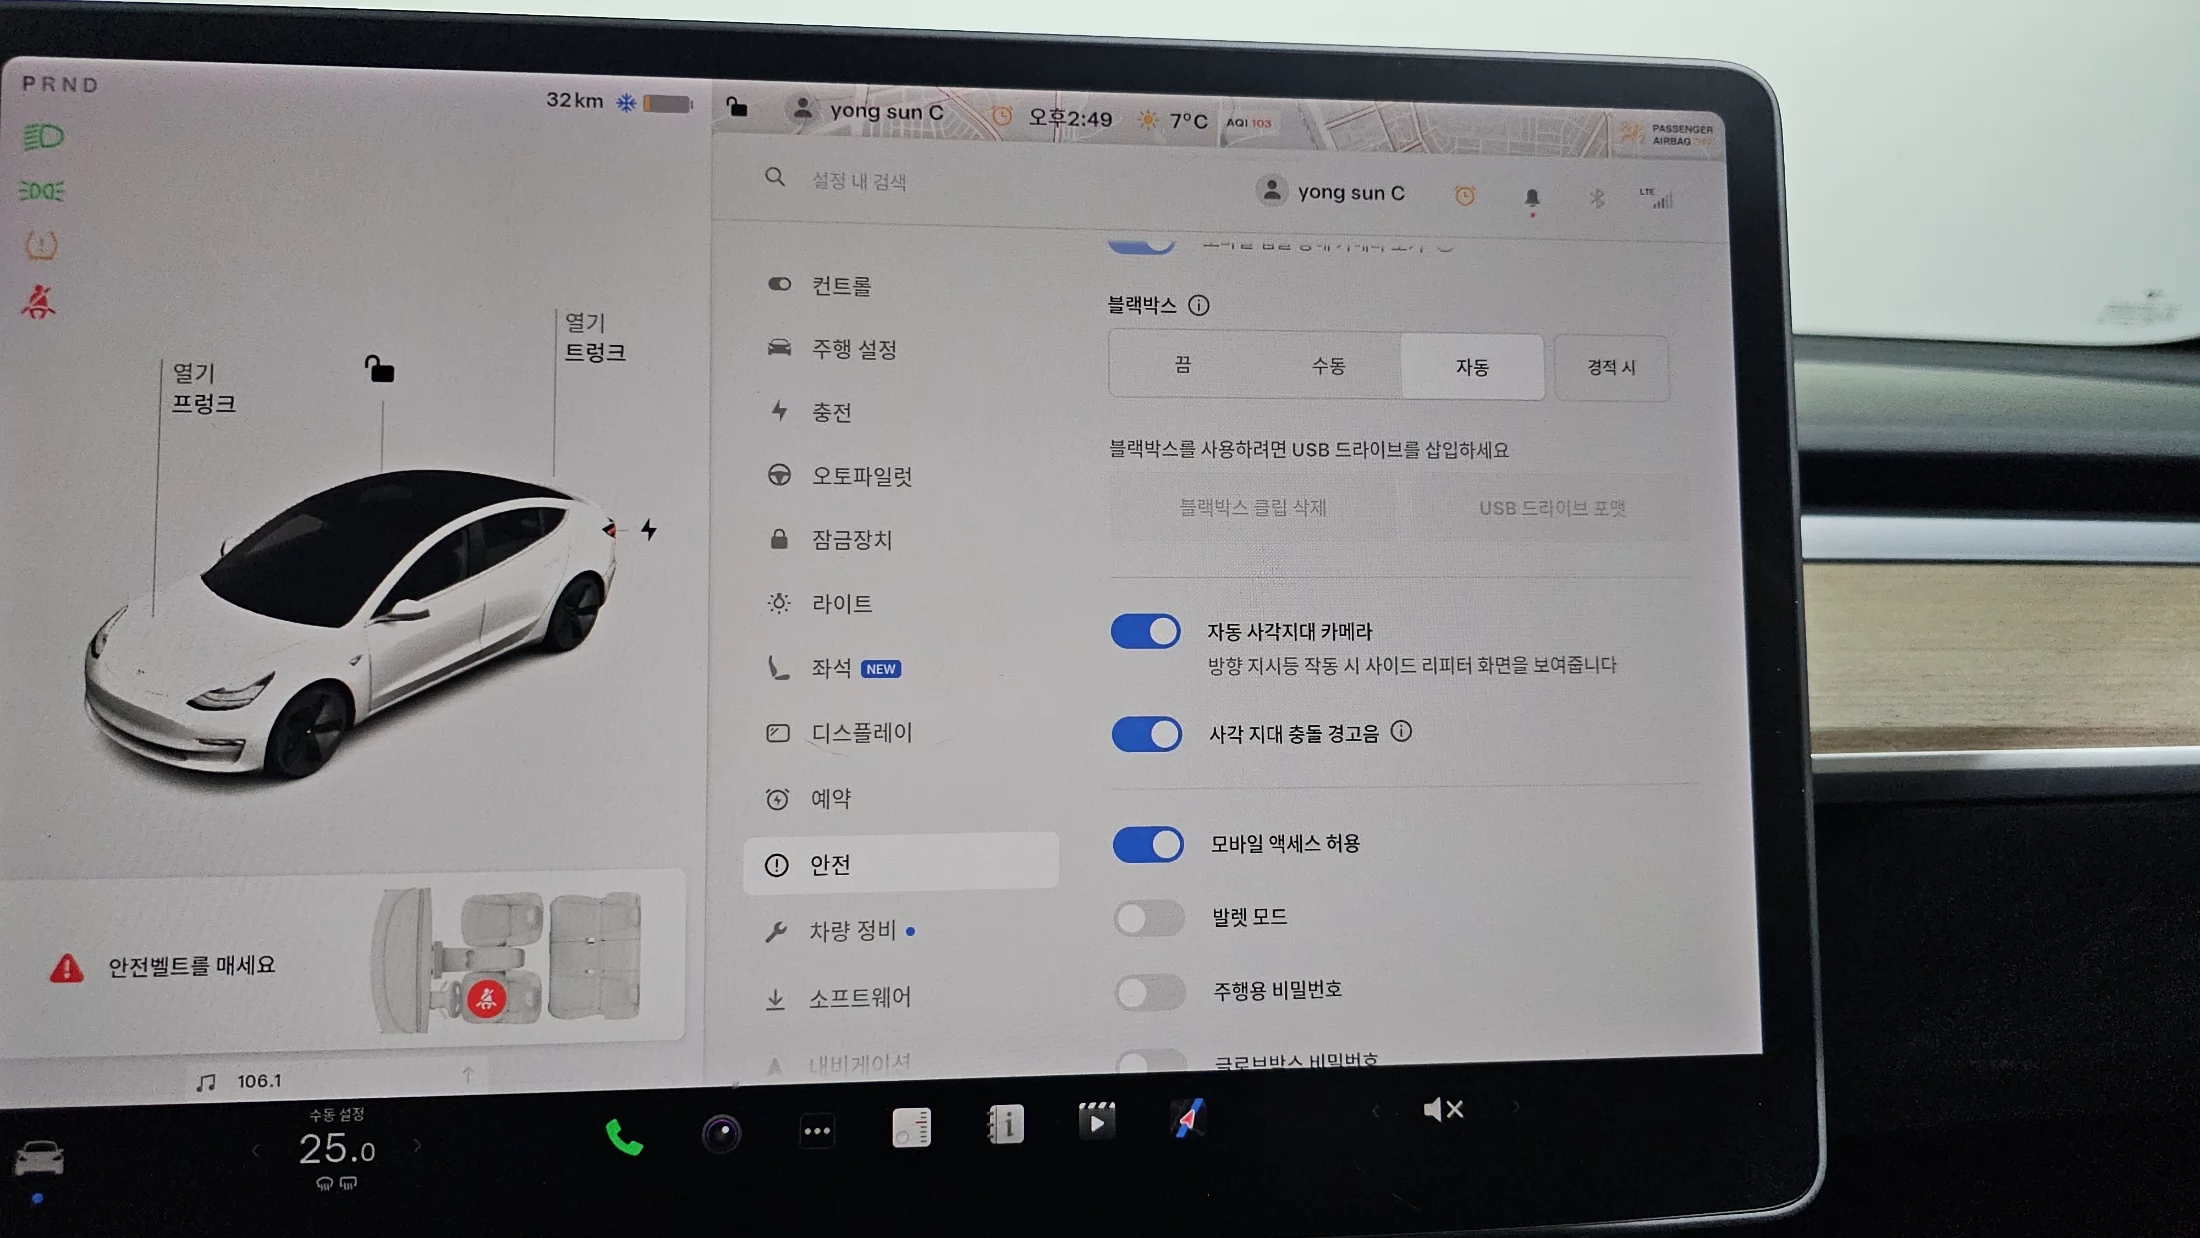The width and height of the screenshot is (2200, 1238).
Task: Enable 발렛 모드 toggle
Action: click(1149, 918)
